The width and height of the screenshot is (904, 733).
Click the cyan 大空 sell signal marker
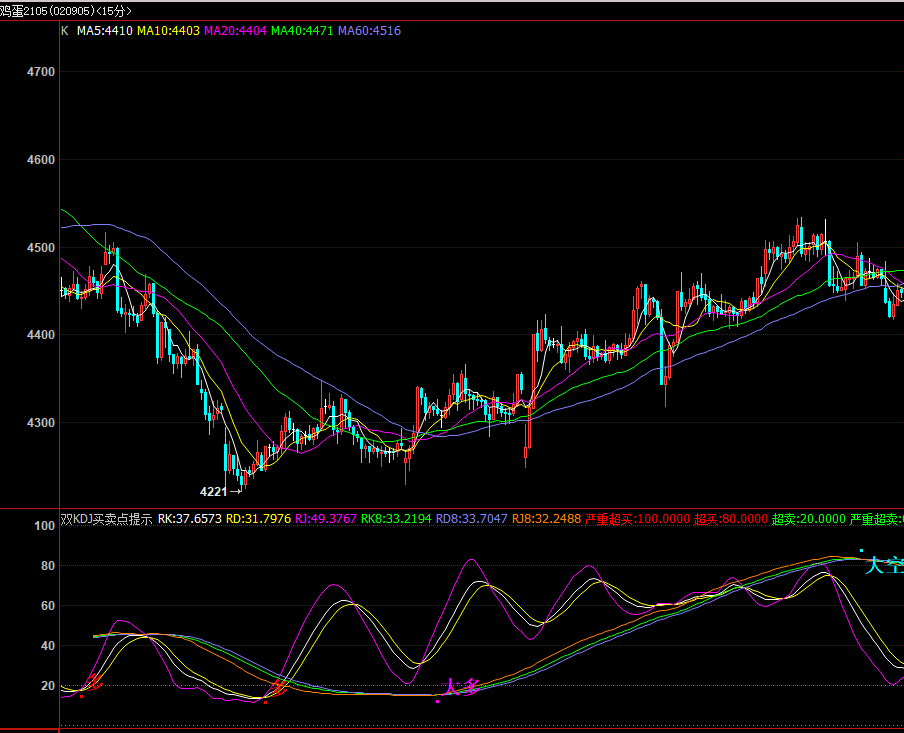point(884,565)
